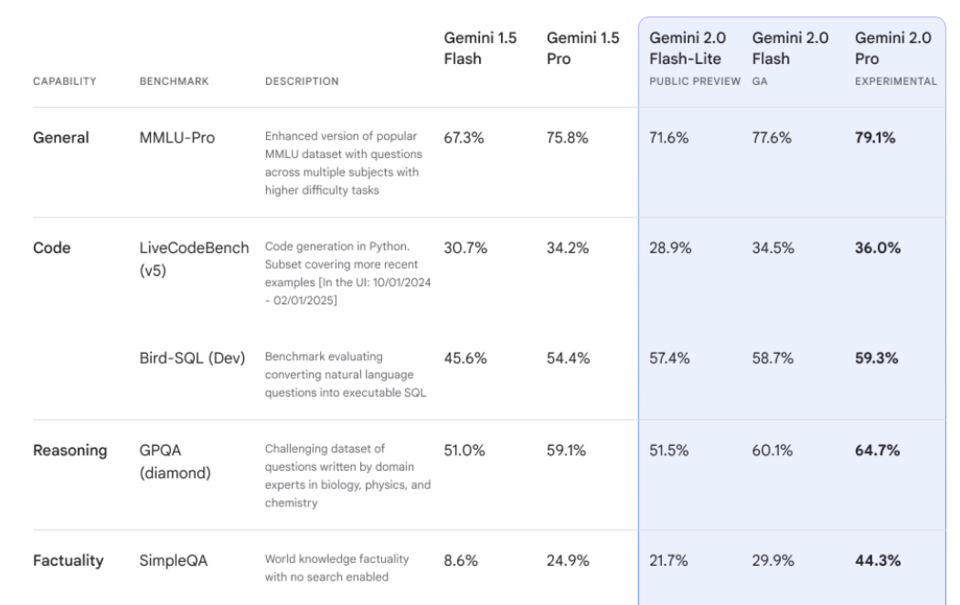
Task: Select the Gemini 2.0 Pro column header
Action: point(893,48)
